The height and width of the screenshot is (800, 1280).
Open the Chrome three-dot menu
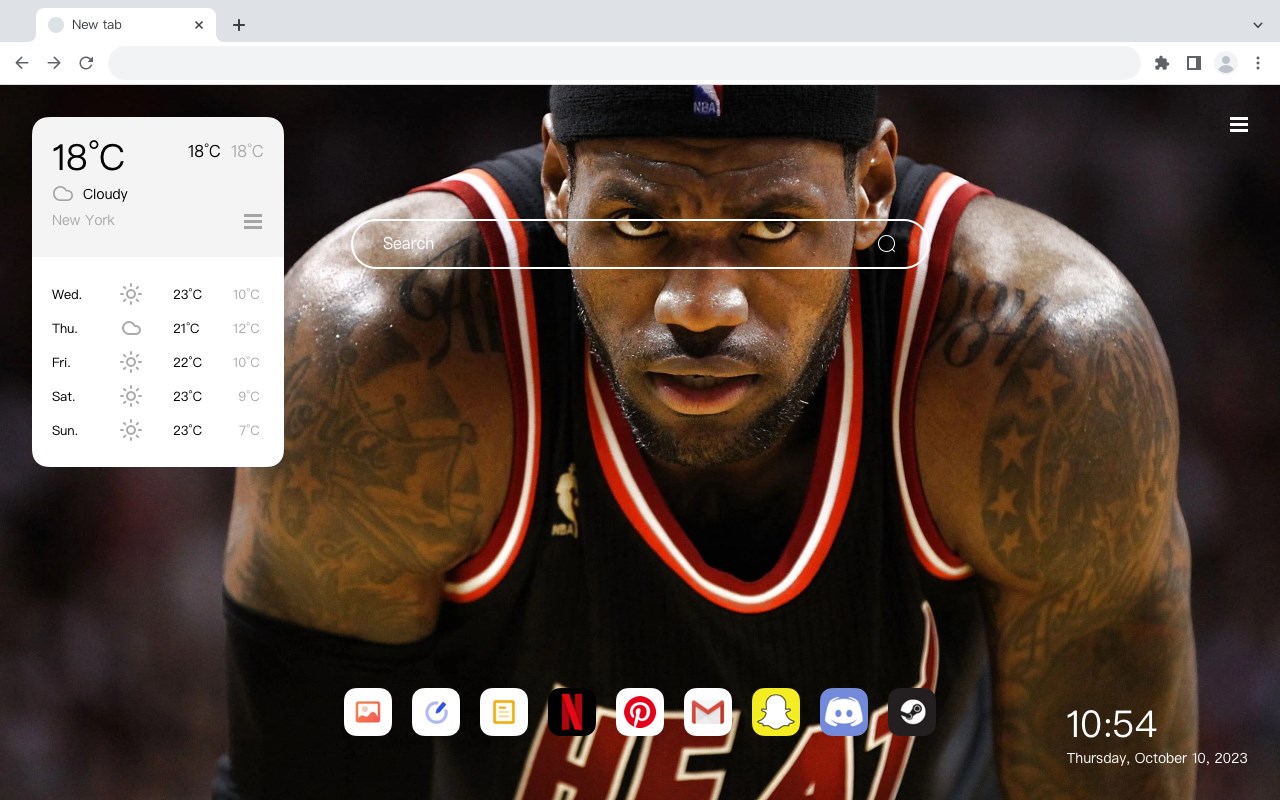(1258, 63)
